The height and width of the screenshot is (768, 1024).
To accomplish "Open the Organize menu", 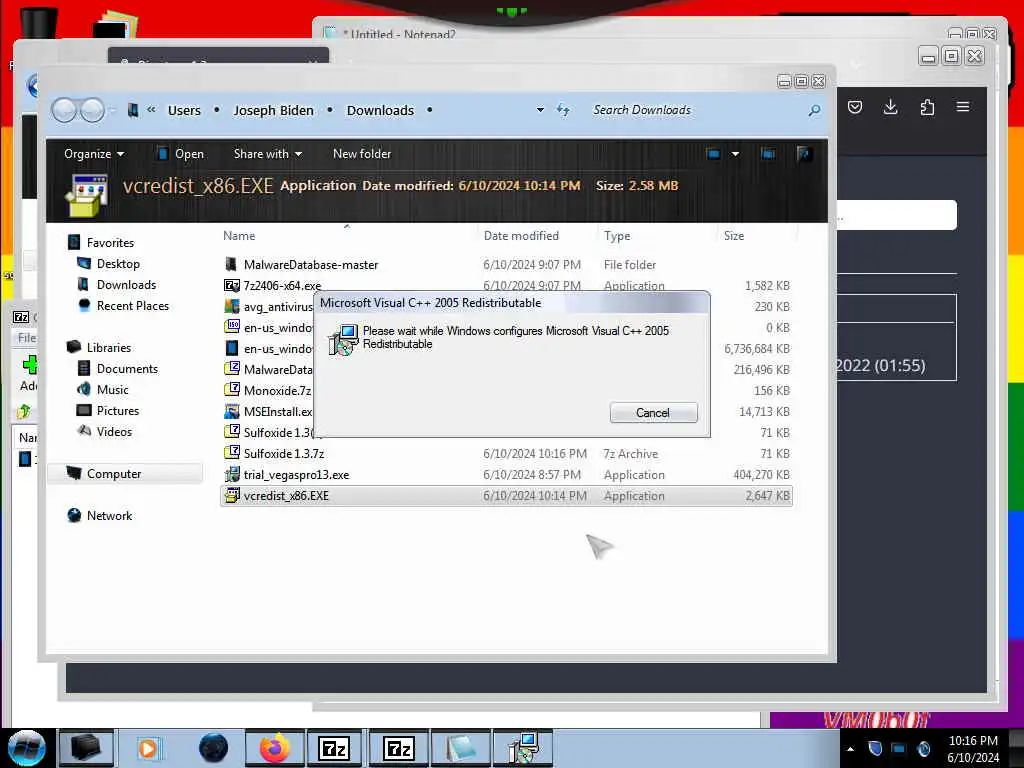I will click(93, 154).
